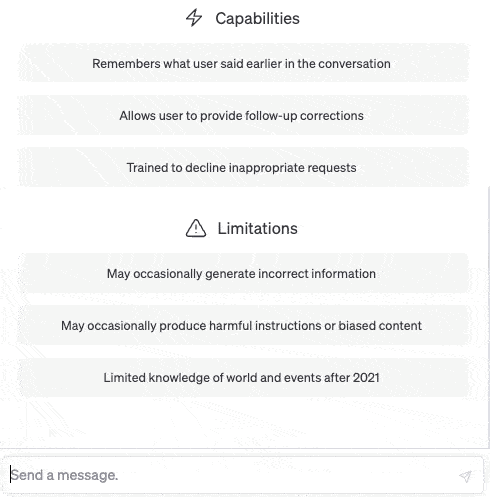Open the 'harmful instructions or biased content' card

pyautogui.click(x=243, y=325)
